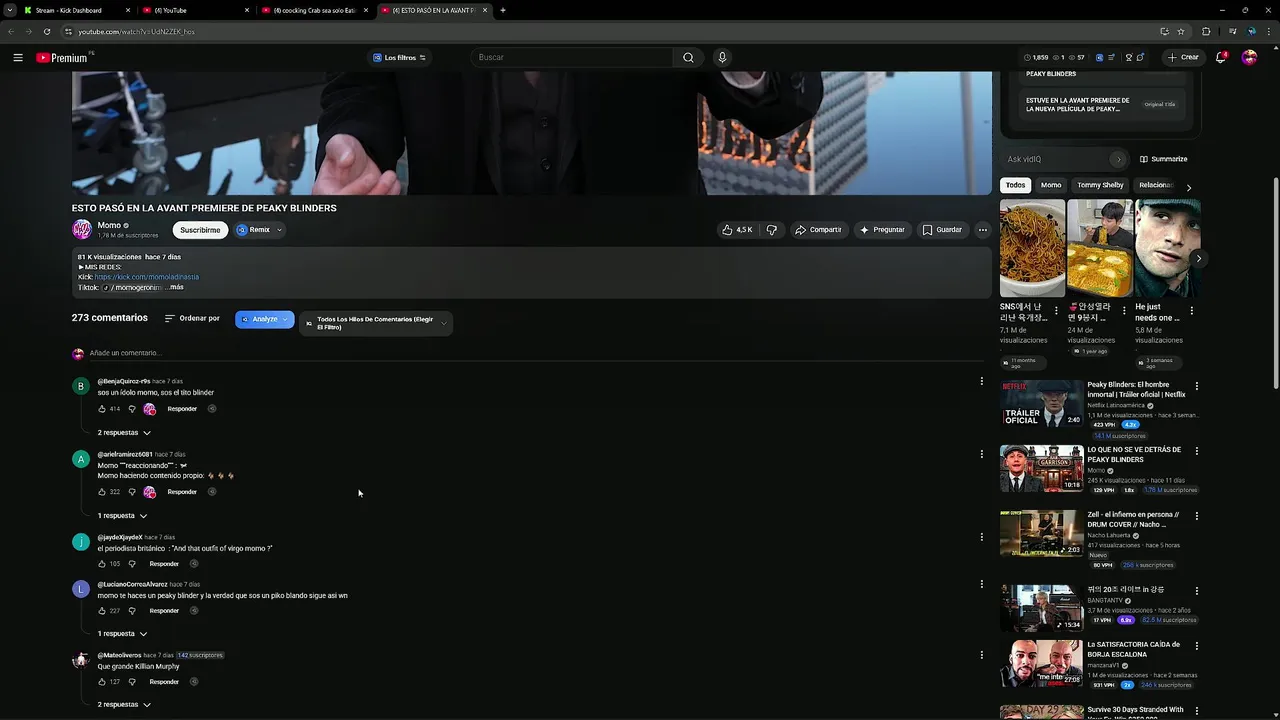Expand 2 respuestas under BenjaQuiroz-r9s comment
This screenshot has height=720, width=1280.
[x=124, y=433]
